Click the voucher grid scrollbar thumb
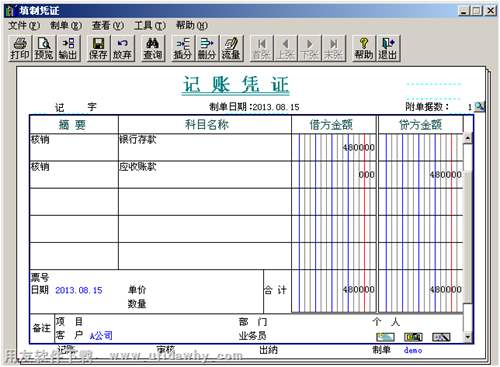Image resolution: width=500 pixels, height=367 pixels. pyautogui.click(x=468, y=237)
